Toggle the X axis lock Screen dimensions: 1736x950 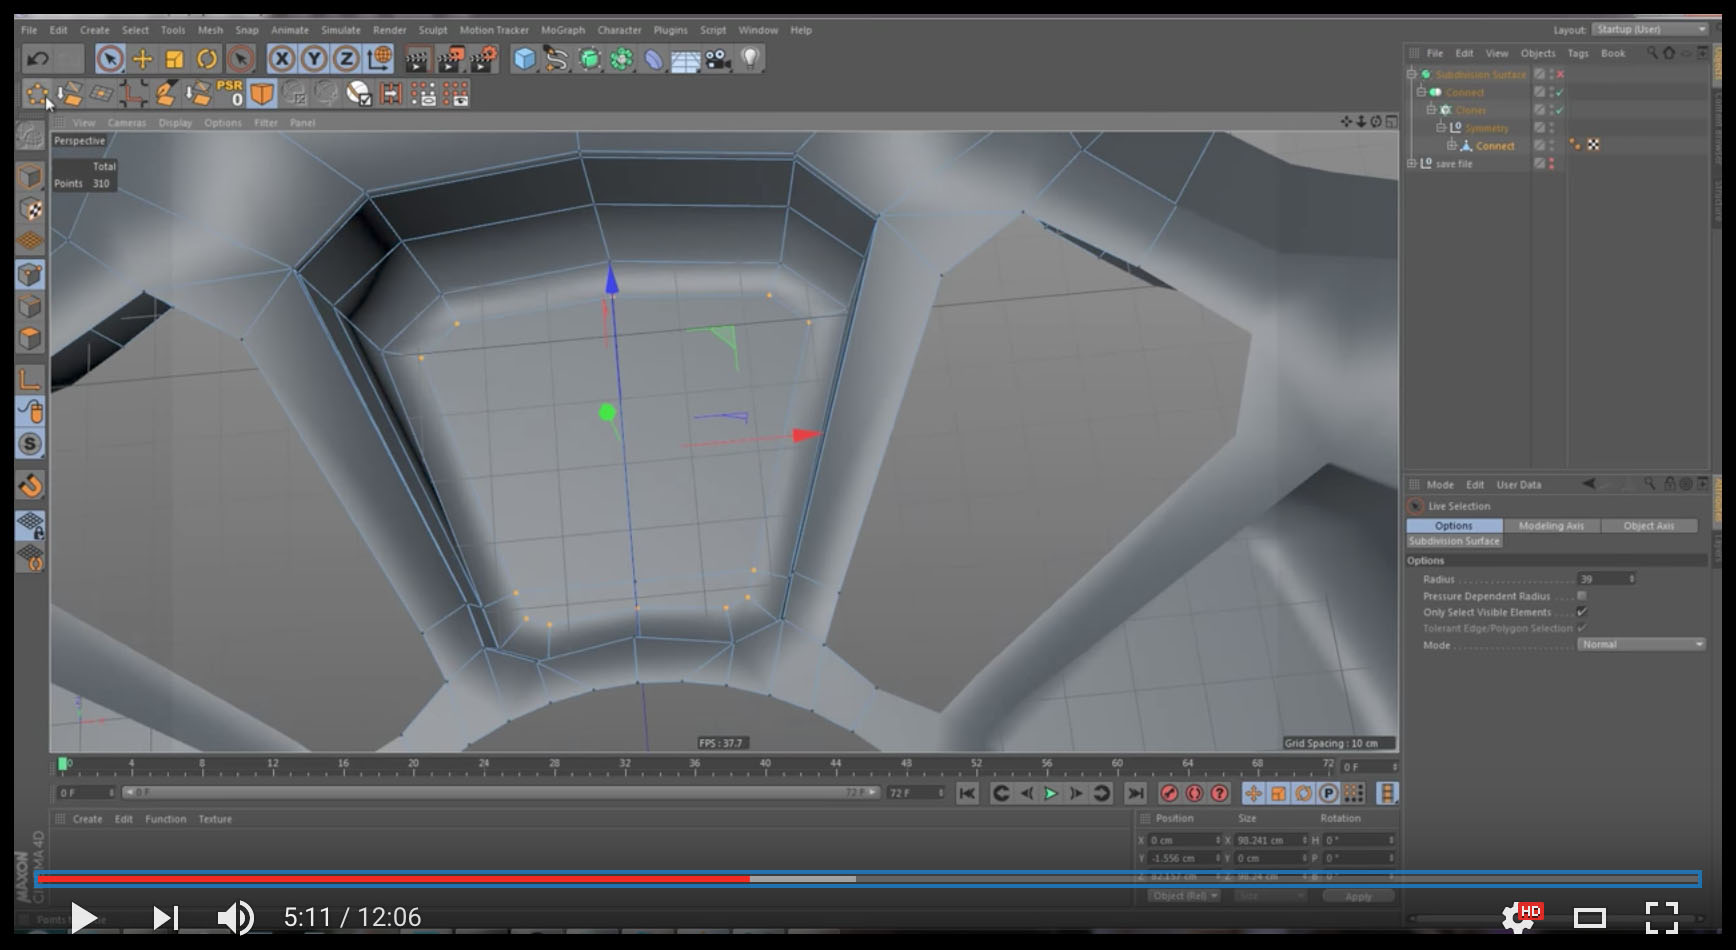(x=282, y=59)
